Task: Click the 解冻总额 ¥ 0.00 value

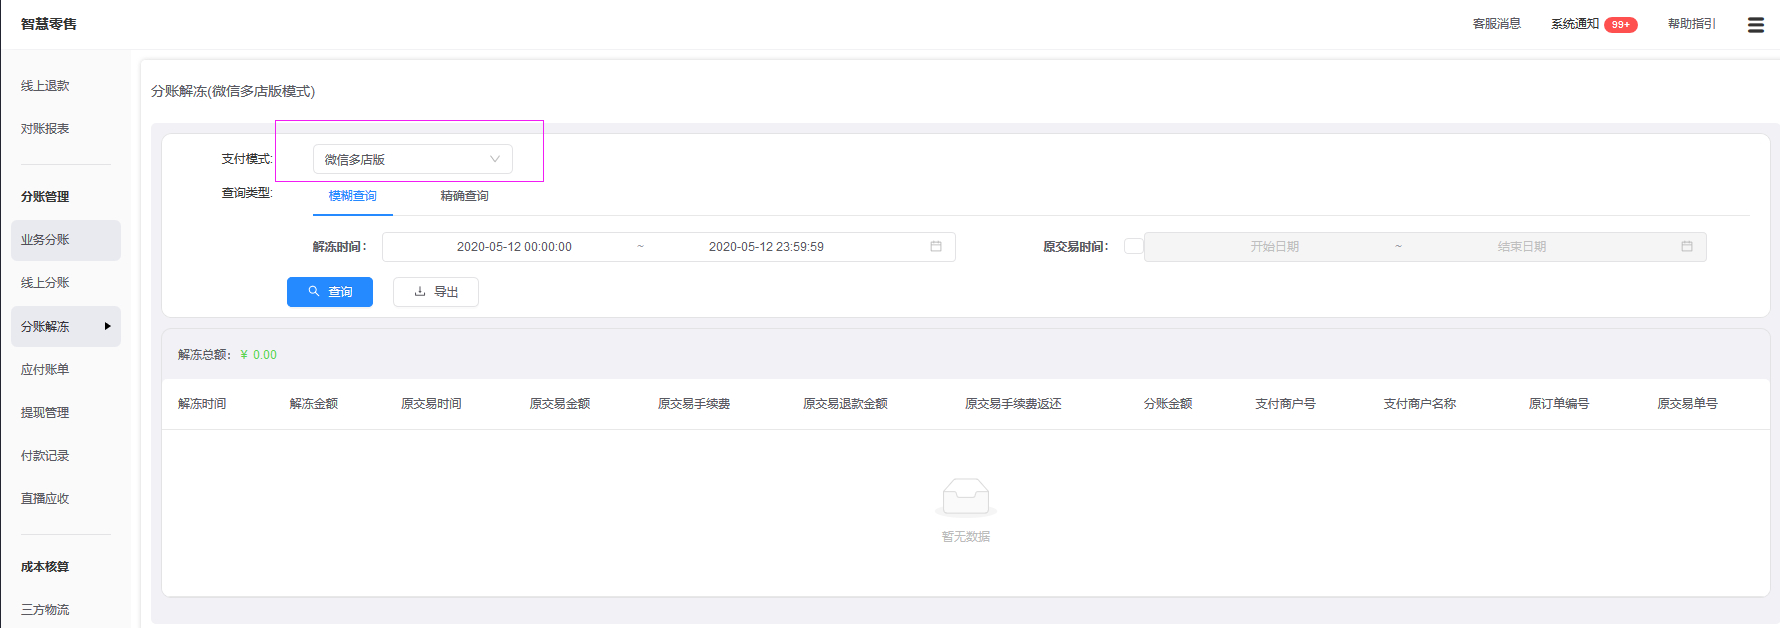Action: point(259,355)
